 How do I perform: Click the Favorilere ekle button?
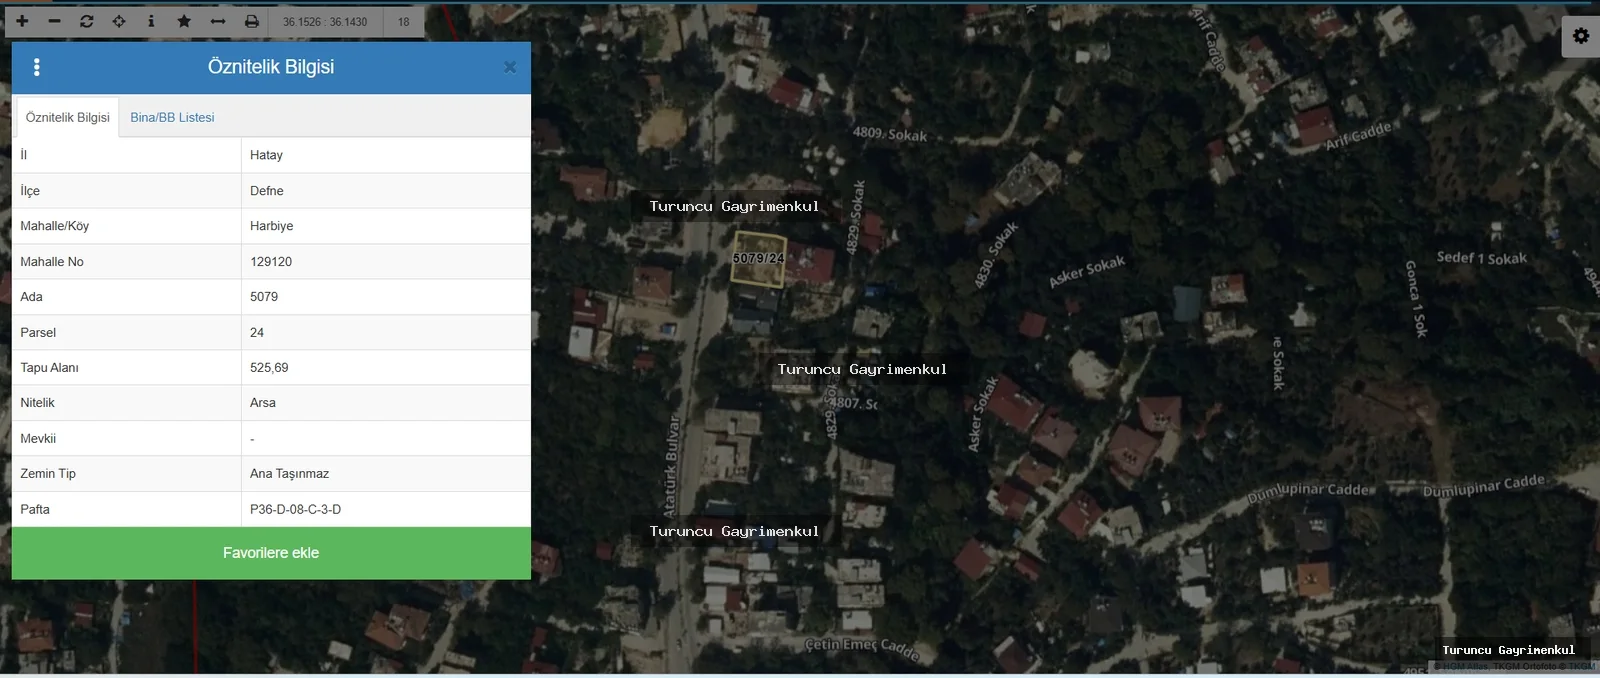point(271,553)
